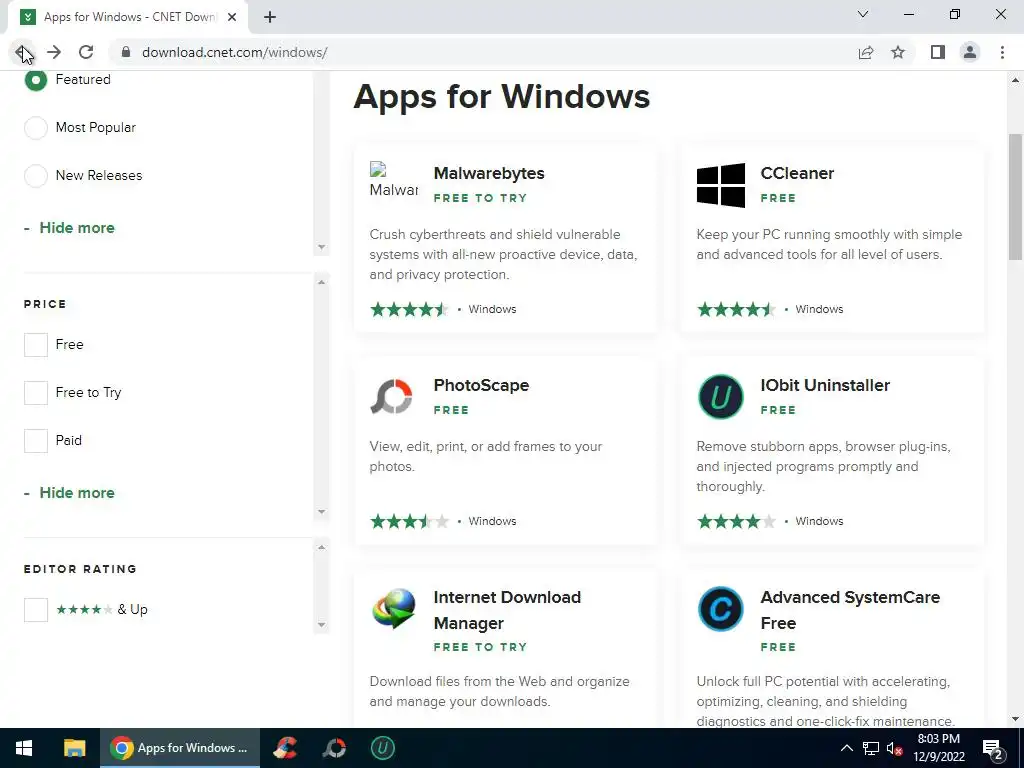1024x768 pixels.
Task: Click the taskbar clock showing 8:03 PM
Action: coord(938,748)
